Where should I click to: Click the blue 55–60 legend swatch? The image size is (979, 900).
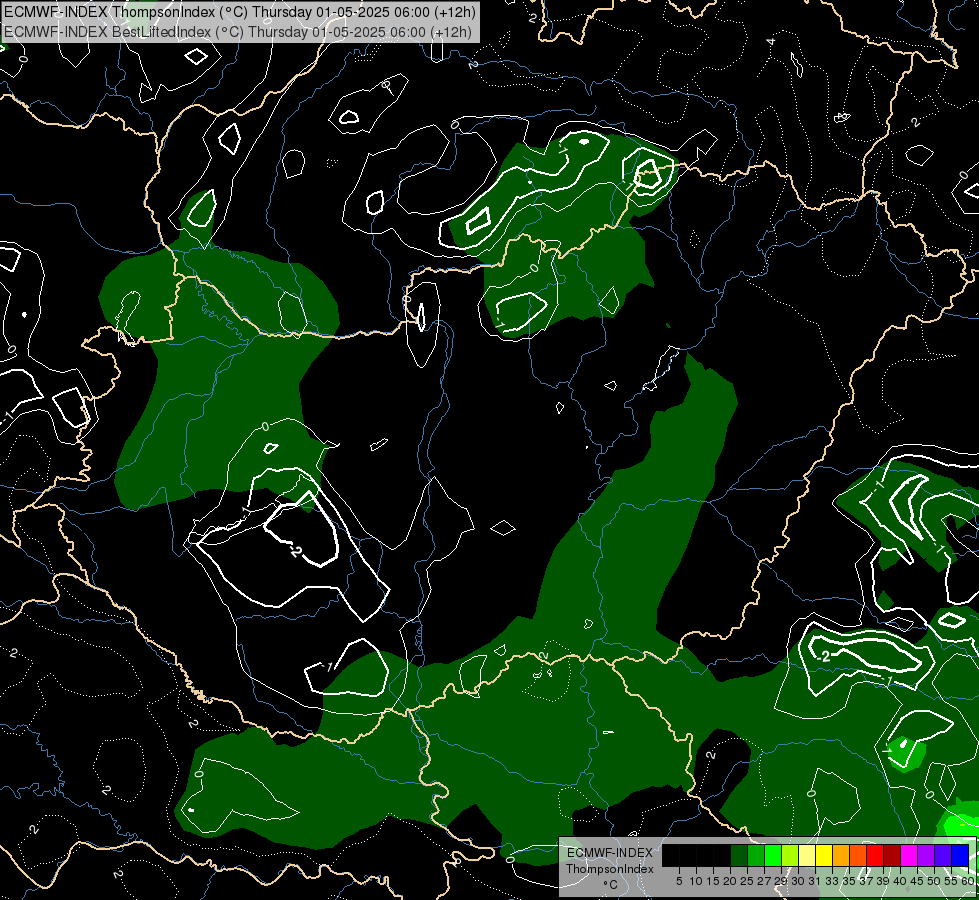coord(960,855)
